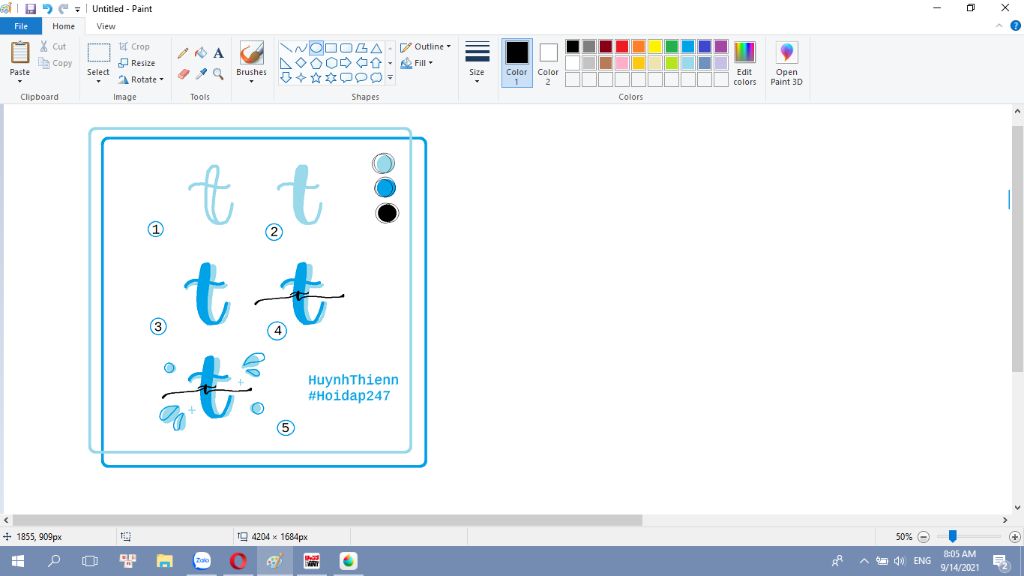Choose the Five-point star shape
1024x576 pixels.
(x=316, y=78)
